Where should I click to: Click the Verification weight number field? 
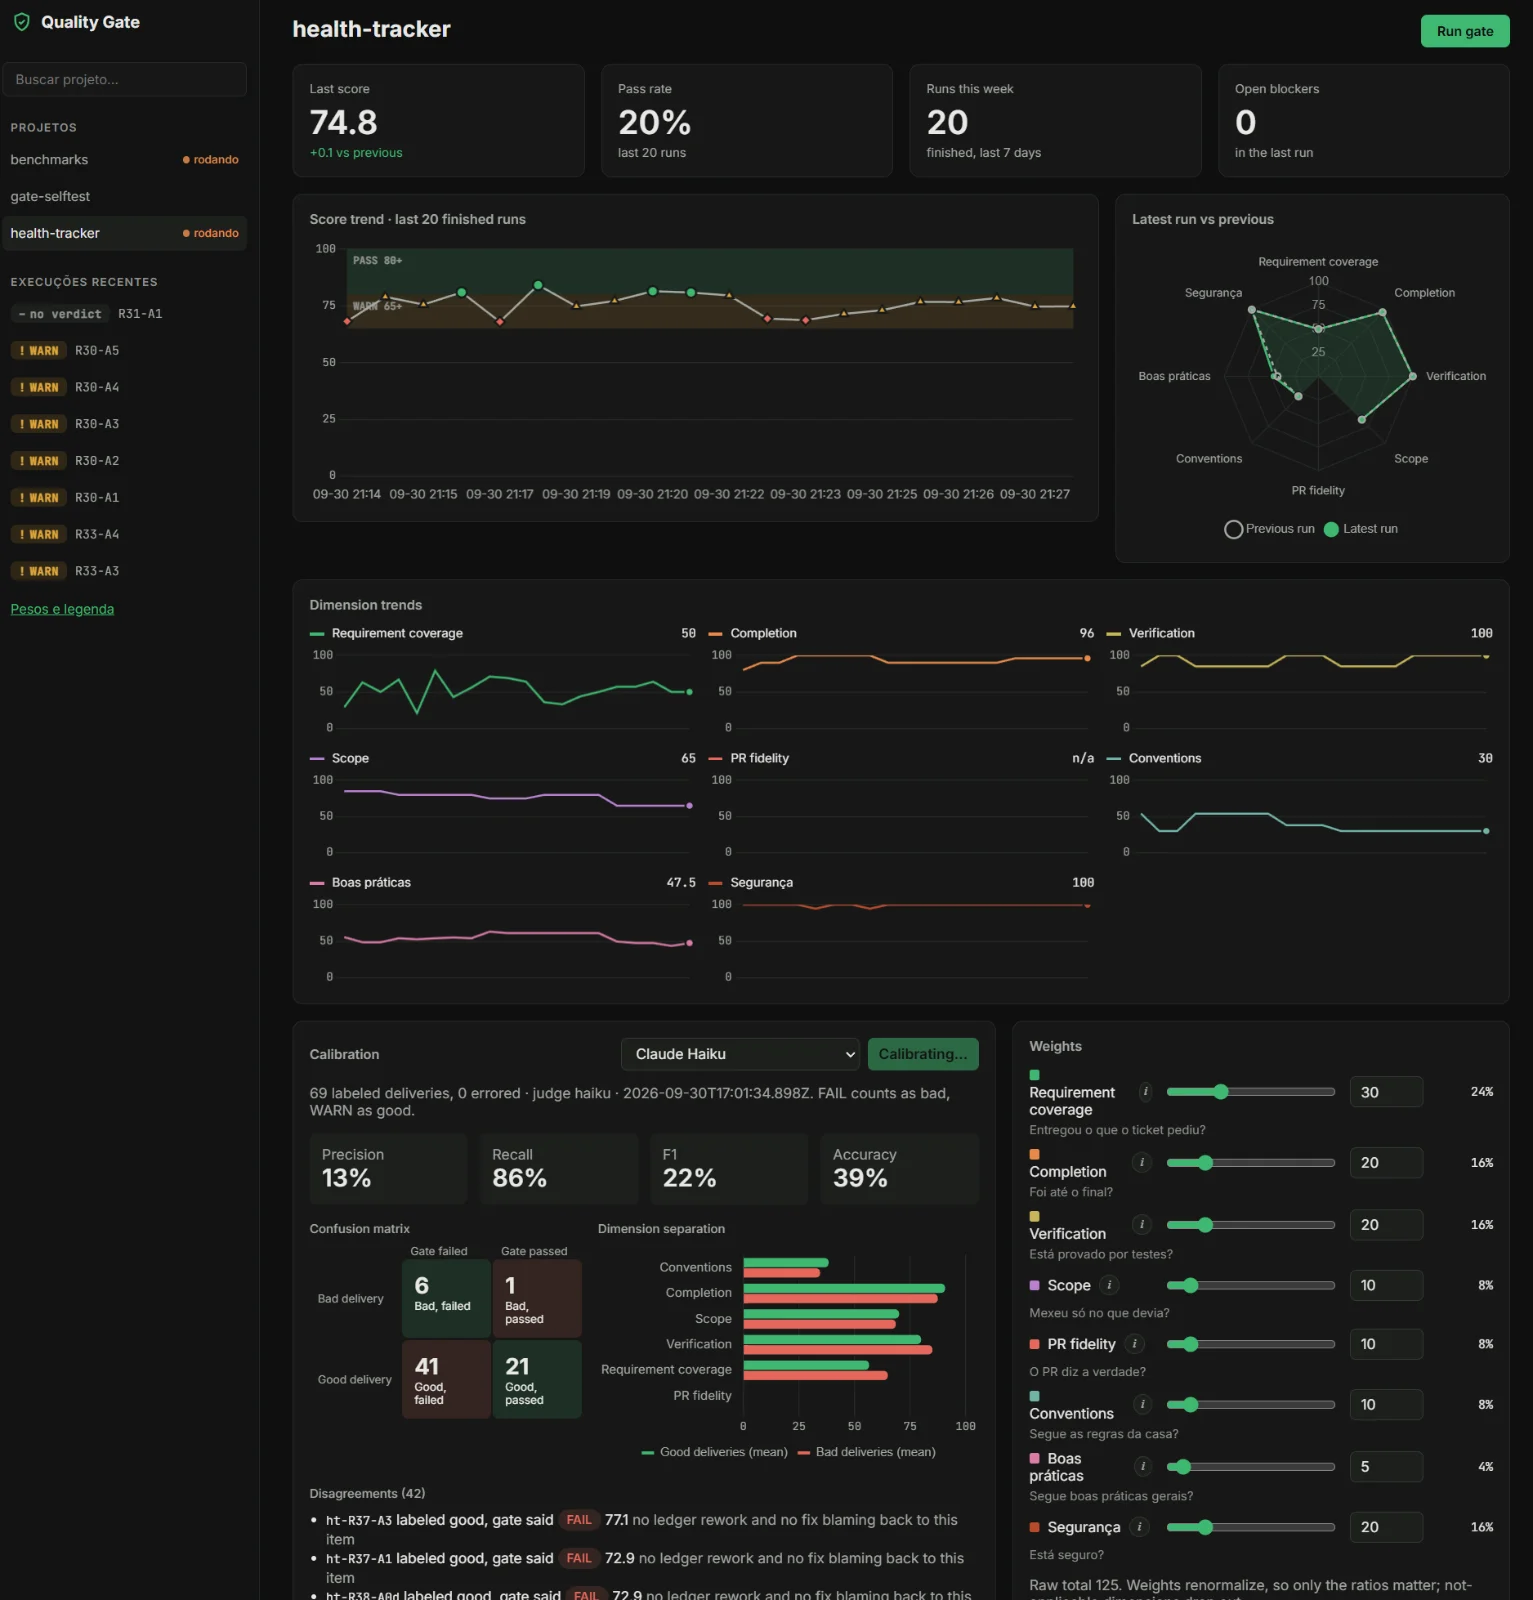1386,1224
